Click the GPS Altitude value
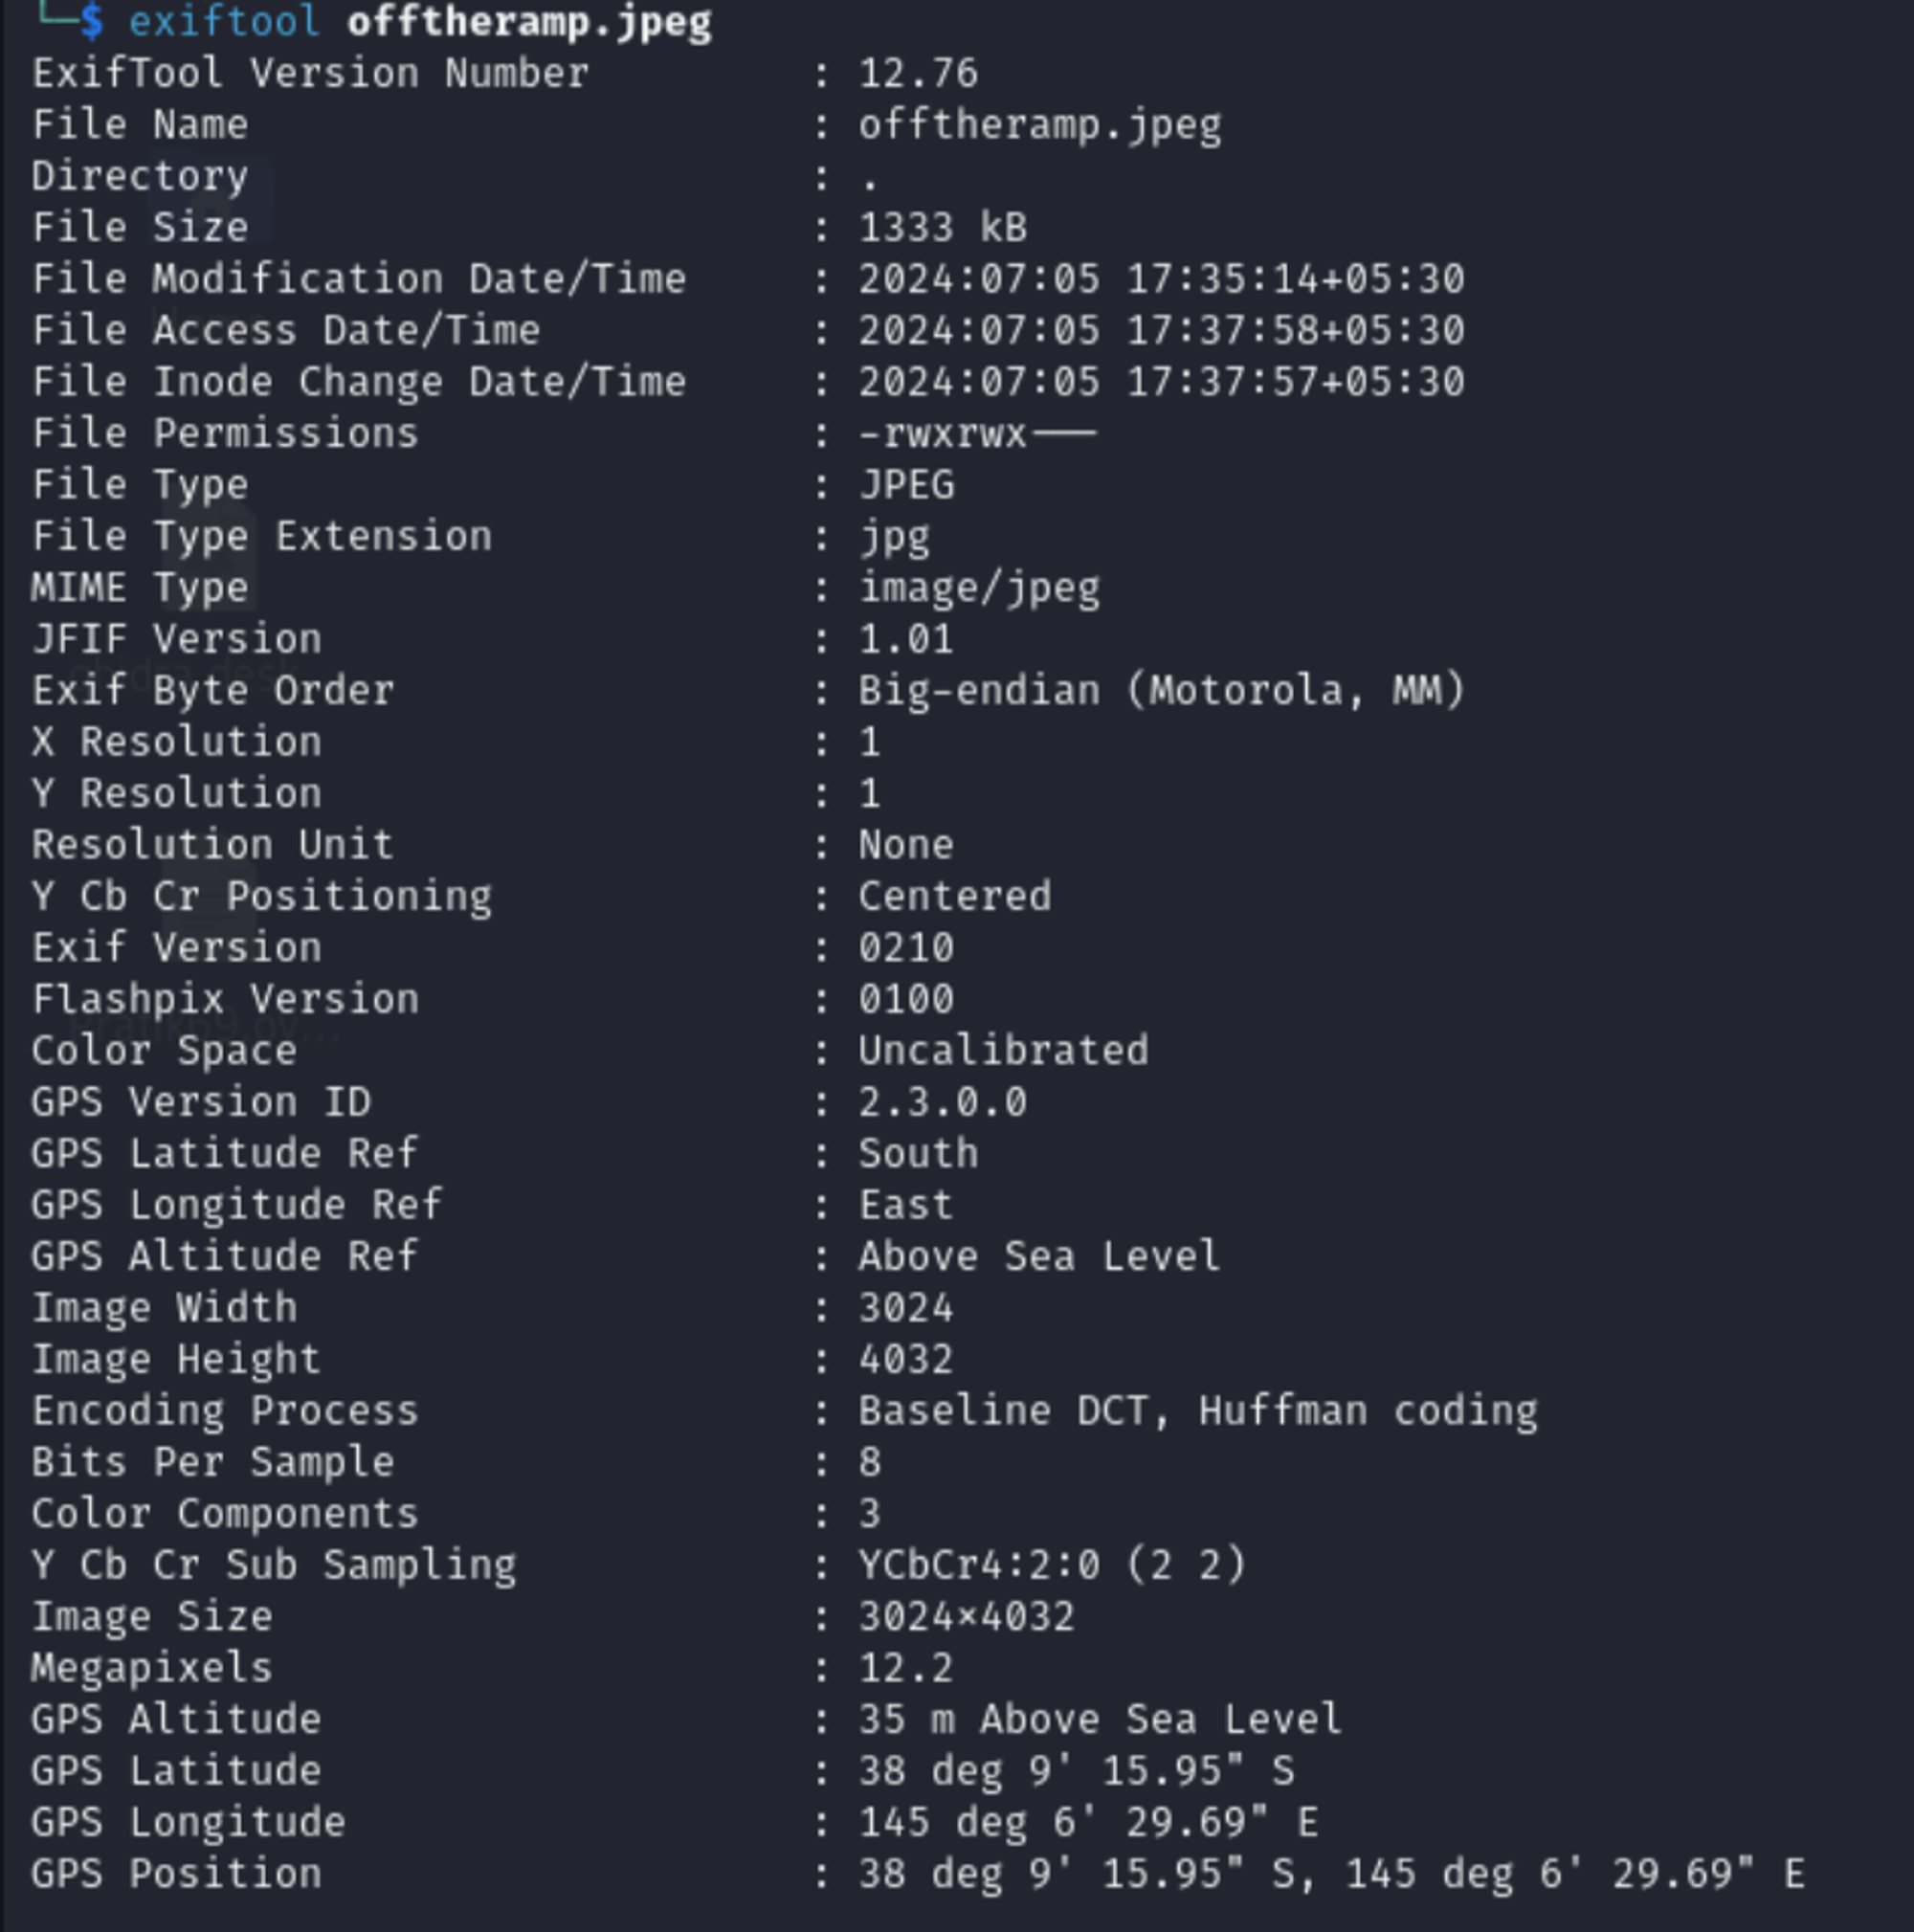 click(x=1099, y=1720)
